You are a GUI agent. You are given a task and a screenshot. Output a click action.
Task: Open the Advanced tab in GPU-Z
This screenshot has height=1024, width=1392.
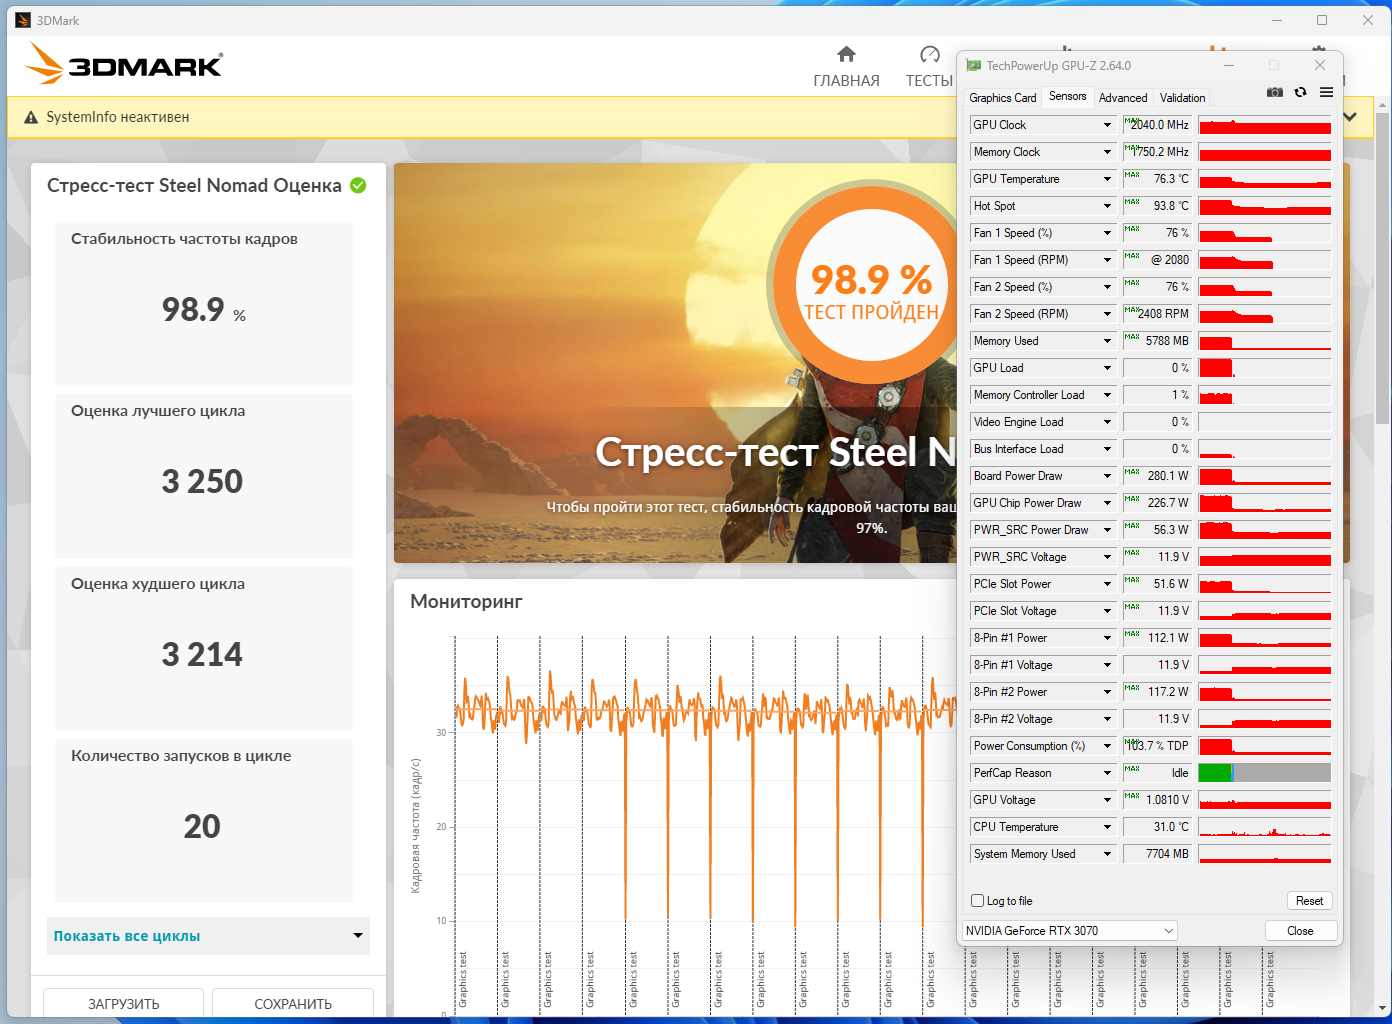coord(1123,98)
